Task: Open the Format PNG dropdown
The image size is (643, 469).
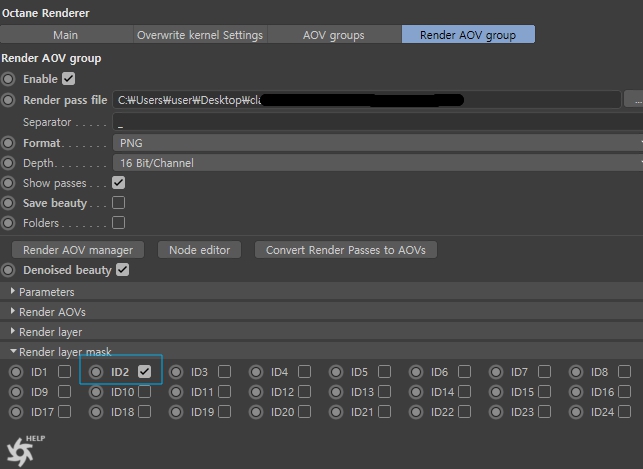Action: [x=378, y=143]
